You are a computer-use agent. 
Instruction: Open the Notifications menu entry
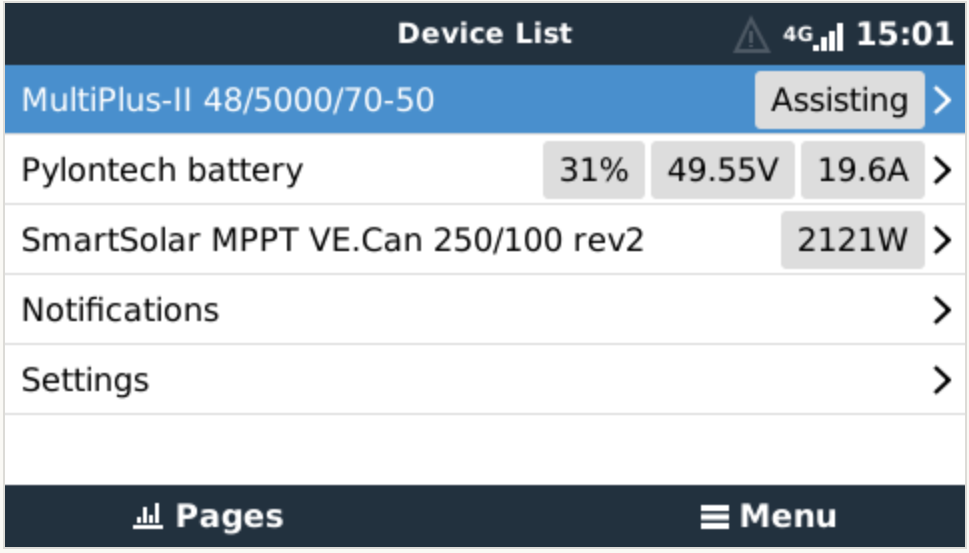[121, 310]
